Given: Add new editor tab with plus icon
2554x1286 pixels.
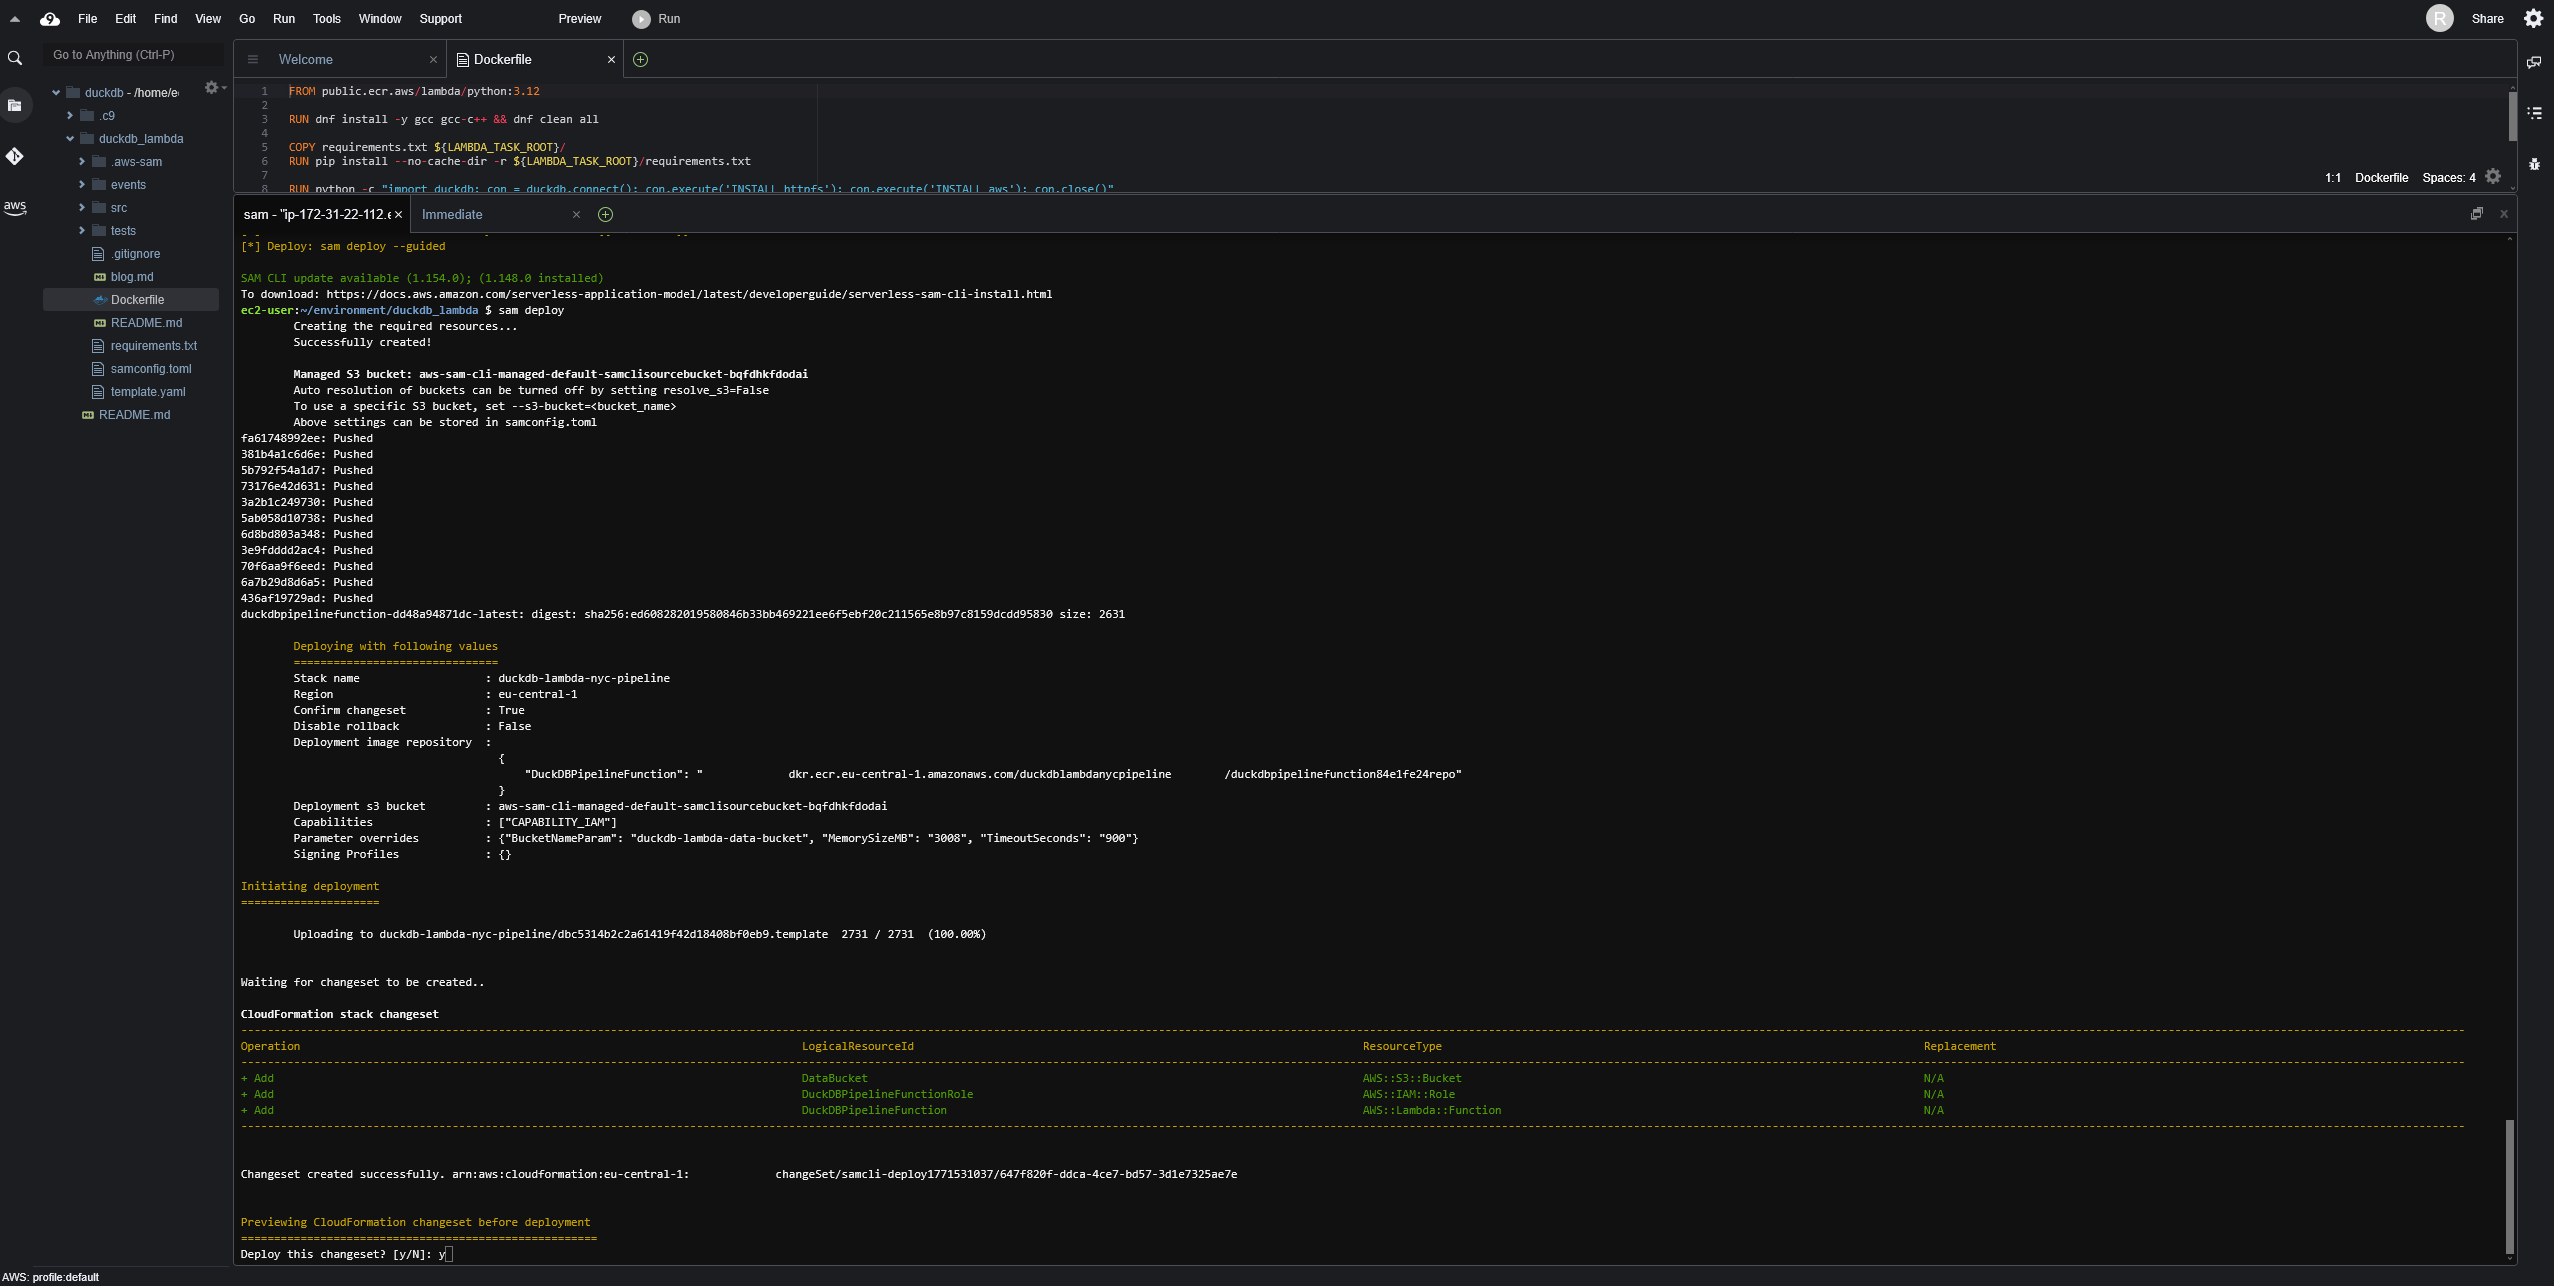Looking at the screenshot, I should (x=641, y=60).
